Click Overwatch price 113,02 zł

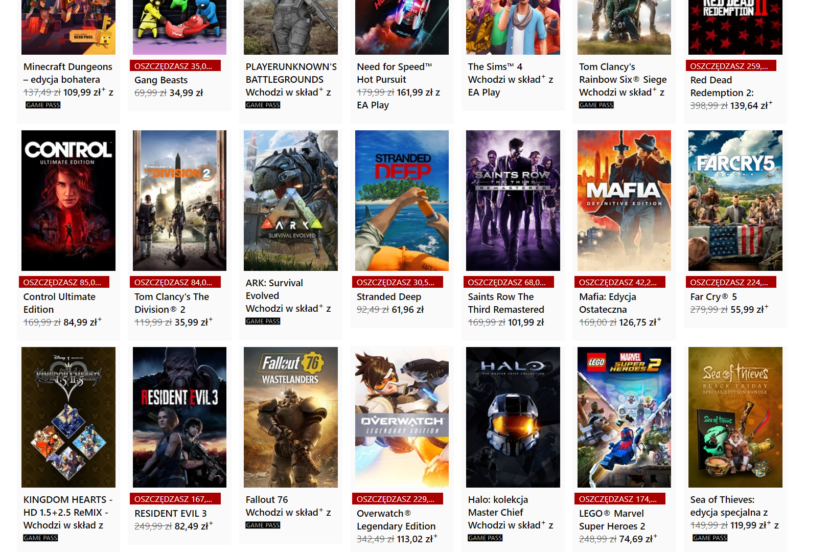417,539
